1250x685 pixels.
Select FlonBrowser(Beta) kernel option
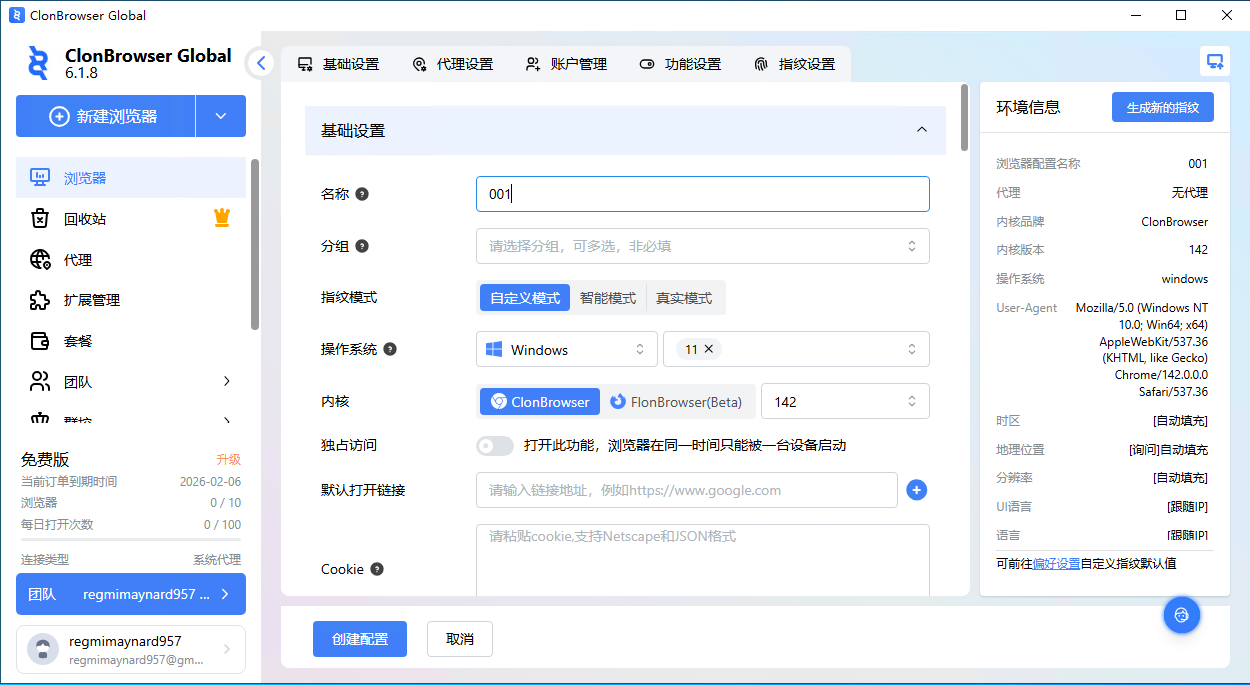[677, 402]
